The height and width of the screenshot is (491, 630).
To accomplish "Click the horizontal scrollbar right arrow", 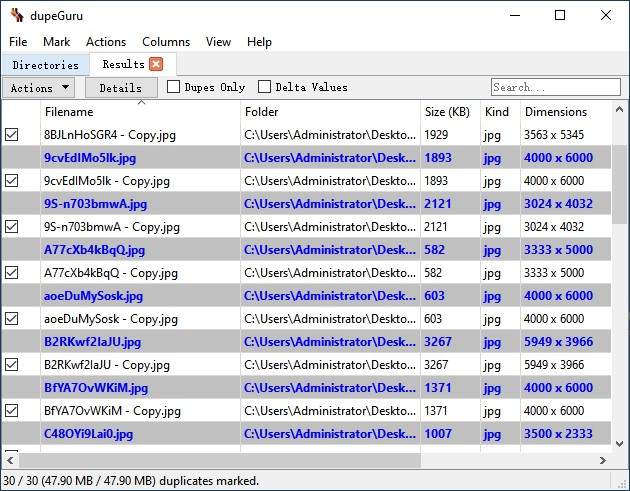I will coord(603,459).
